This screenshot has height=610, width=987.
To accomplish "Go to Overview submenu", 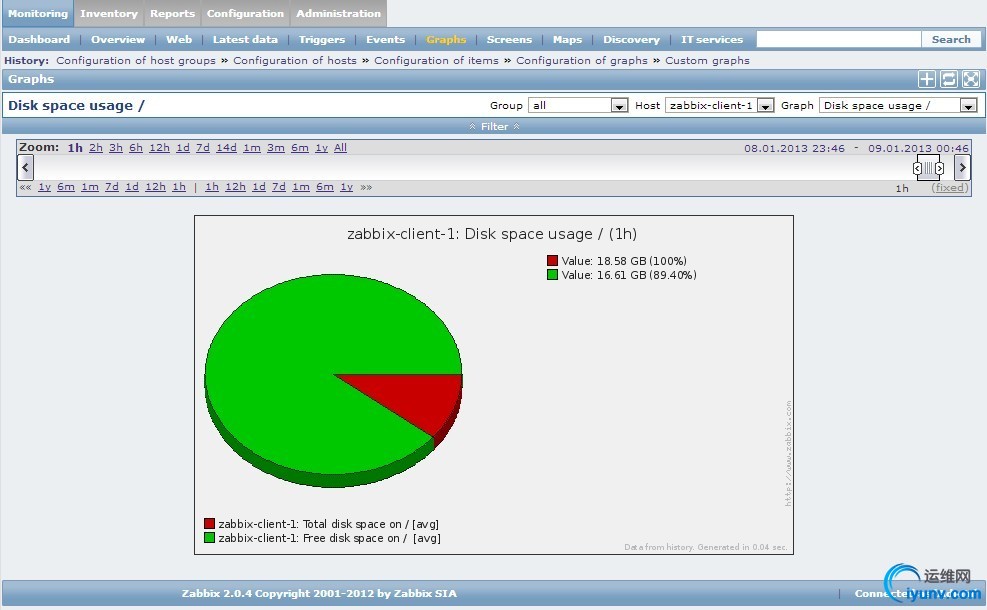I will click(x=118, y=39).
